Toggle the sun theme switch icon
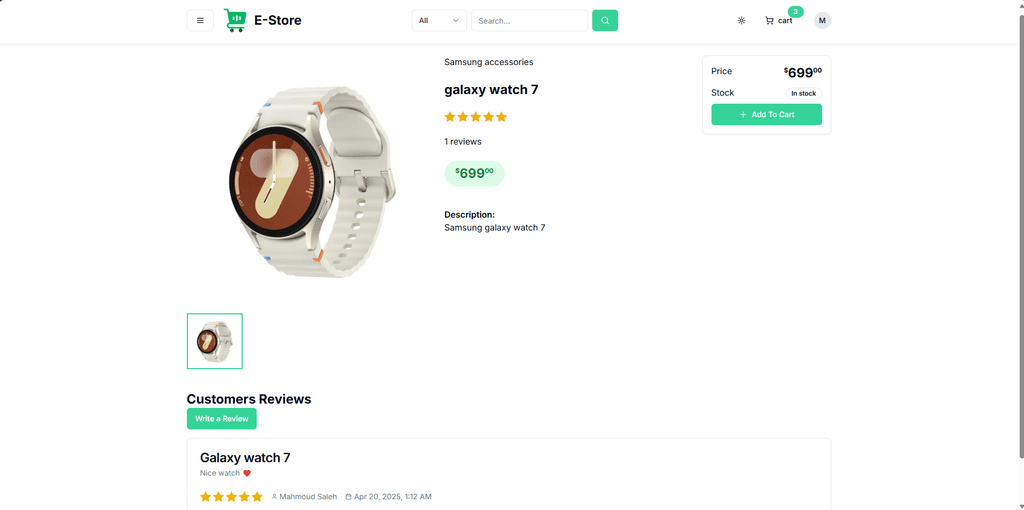The height and width of the screenshot is (510, 1024). (741, 20)
